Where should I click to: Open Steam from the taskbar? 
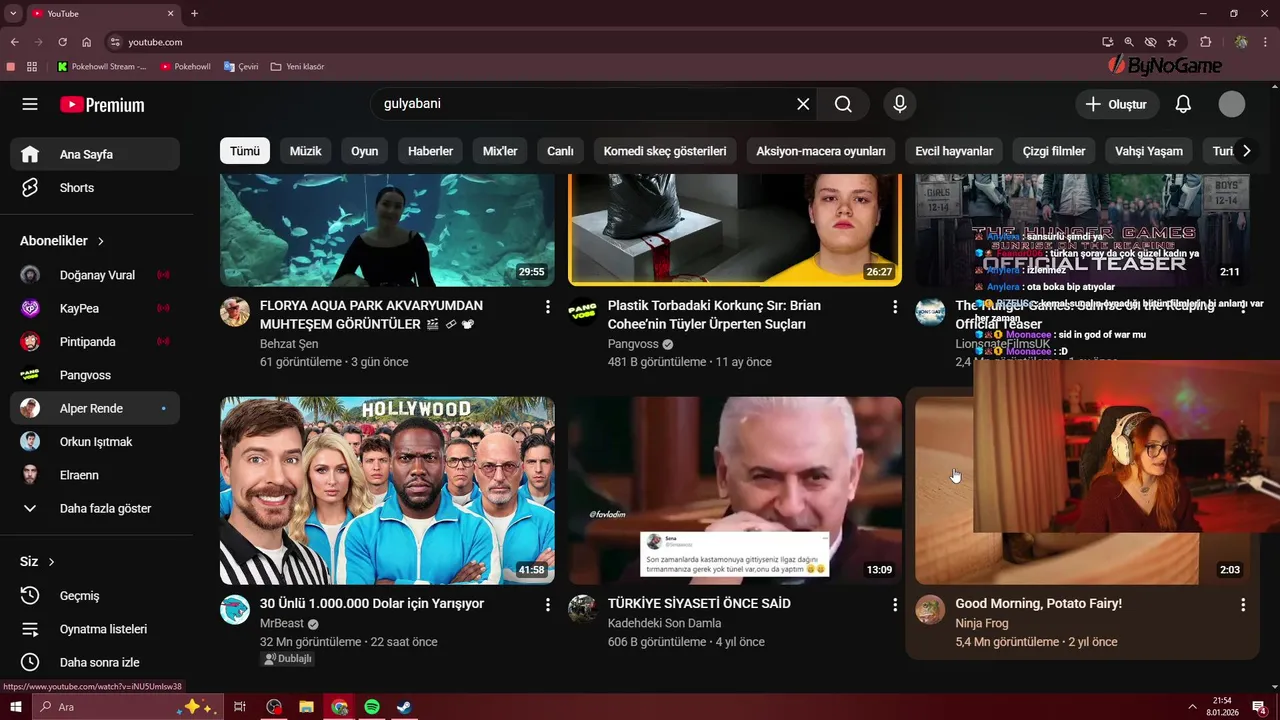(x=404, y=707)
